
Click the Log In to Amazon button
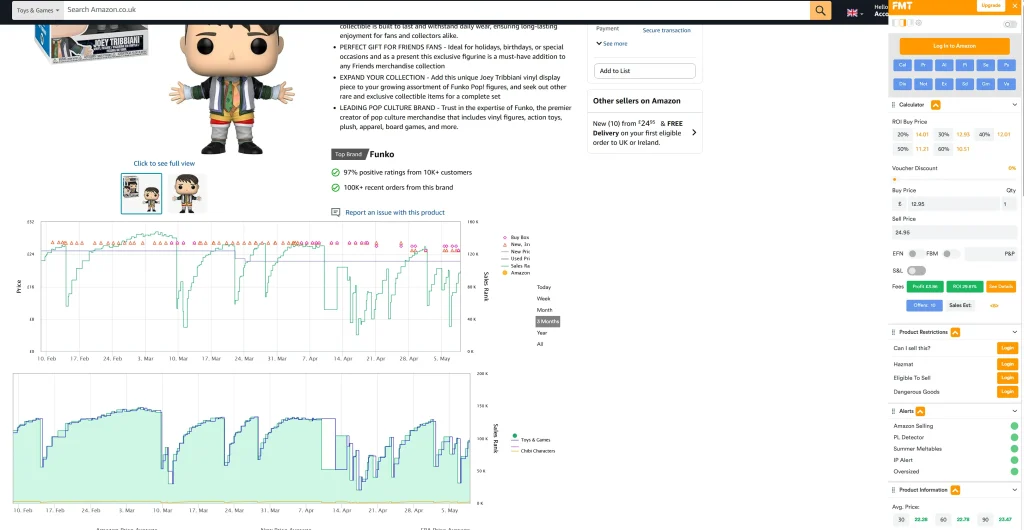[x=954, y=46]
